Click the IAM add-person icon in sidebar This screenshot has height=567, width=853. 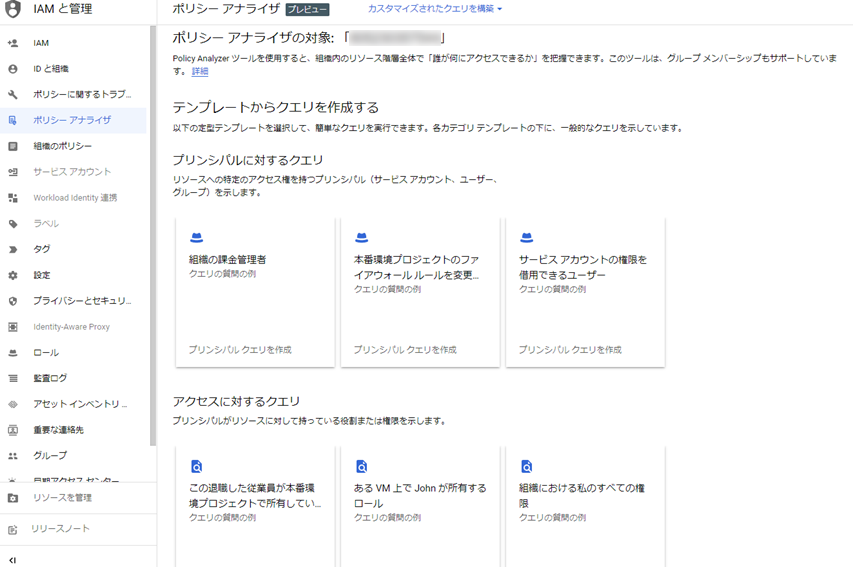(13, 43)
